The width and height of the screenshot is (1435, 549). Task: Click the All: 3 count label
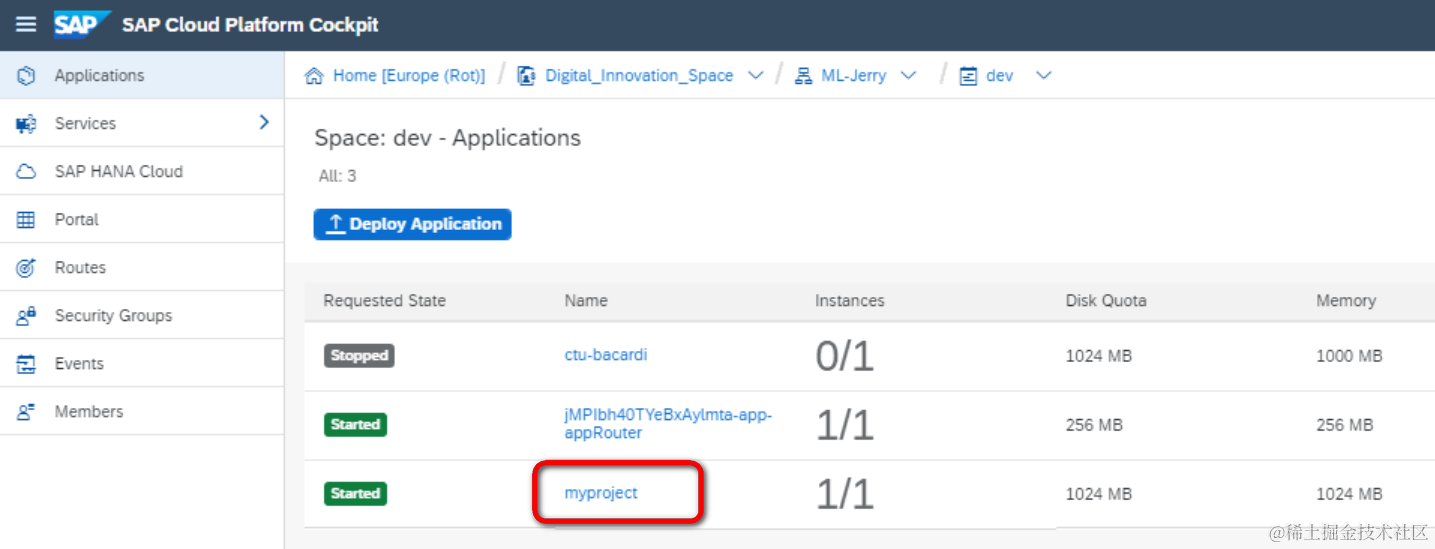337,176
